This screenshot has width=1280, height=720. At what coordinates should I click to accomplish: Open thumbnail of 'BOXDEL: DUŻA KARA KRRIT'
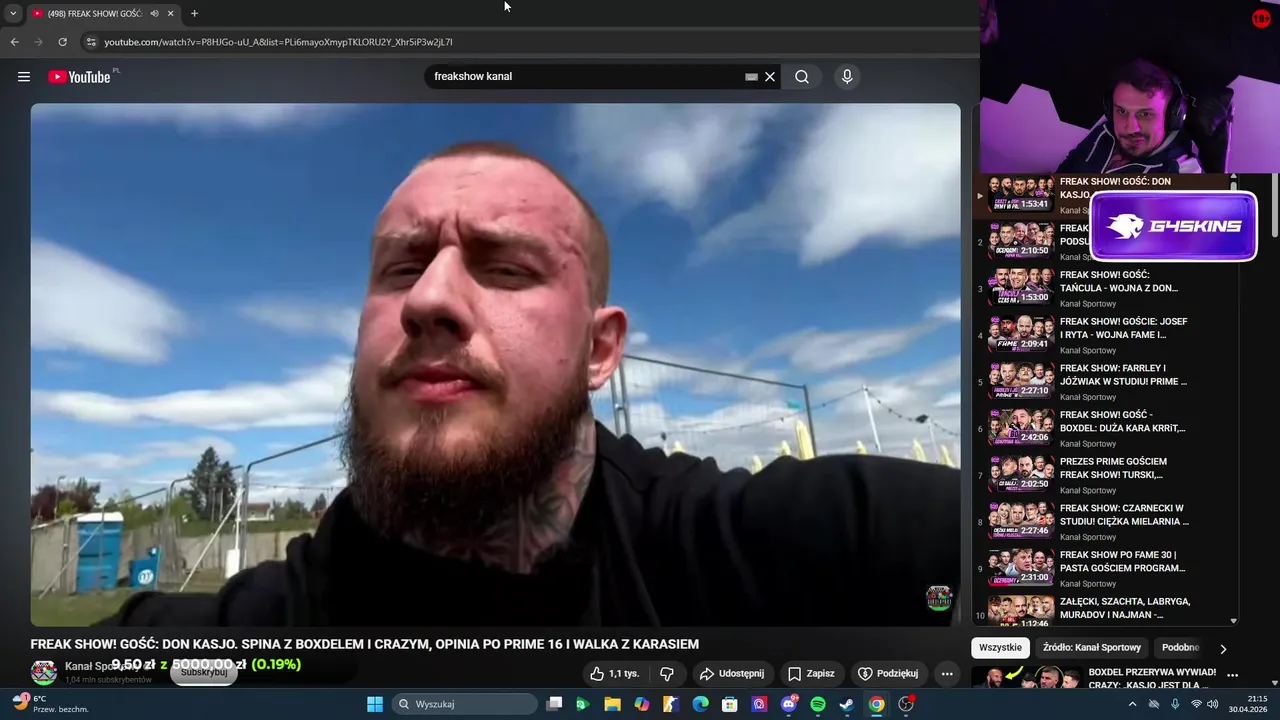tap(1020, 428)
